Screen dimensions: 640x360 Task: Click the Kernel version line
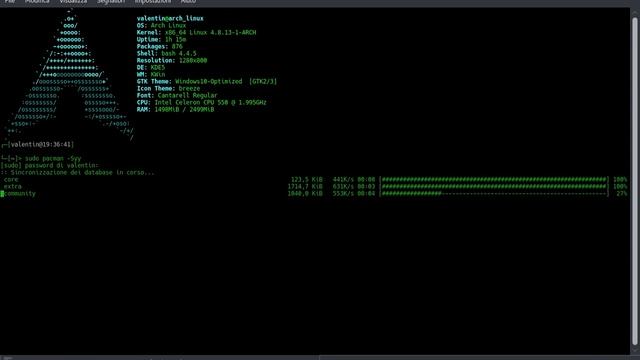point(196,32)
